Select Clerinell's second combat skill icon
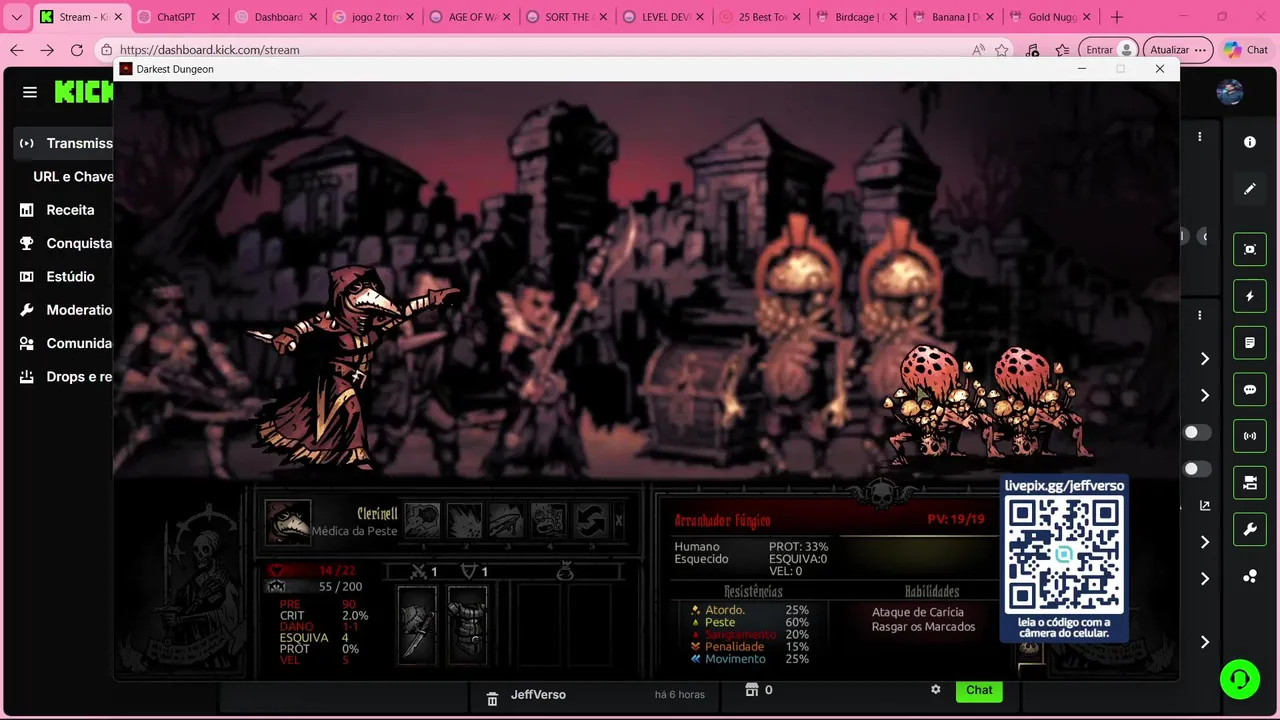Image resolution: width=1280 pixels, height=720 pixels. click(x=464, y=520)
